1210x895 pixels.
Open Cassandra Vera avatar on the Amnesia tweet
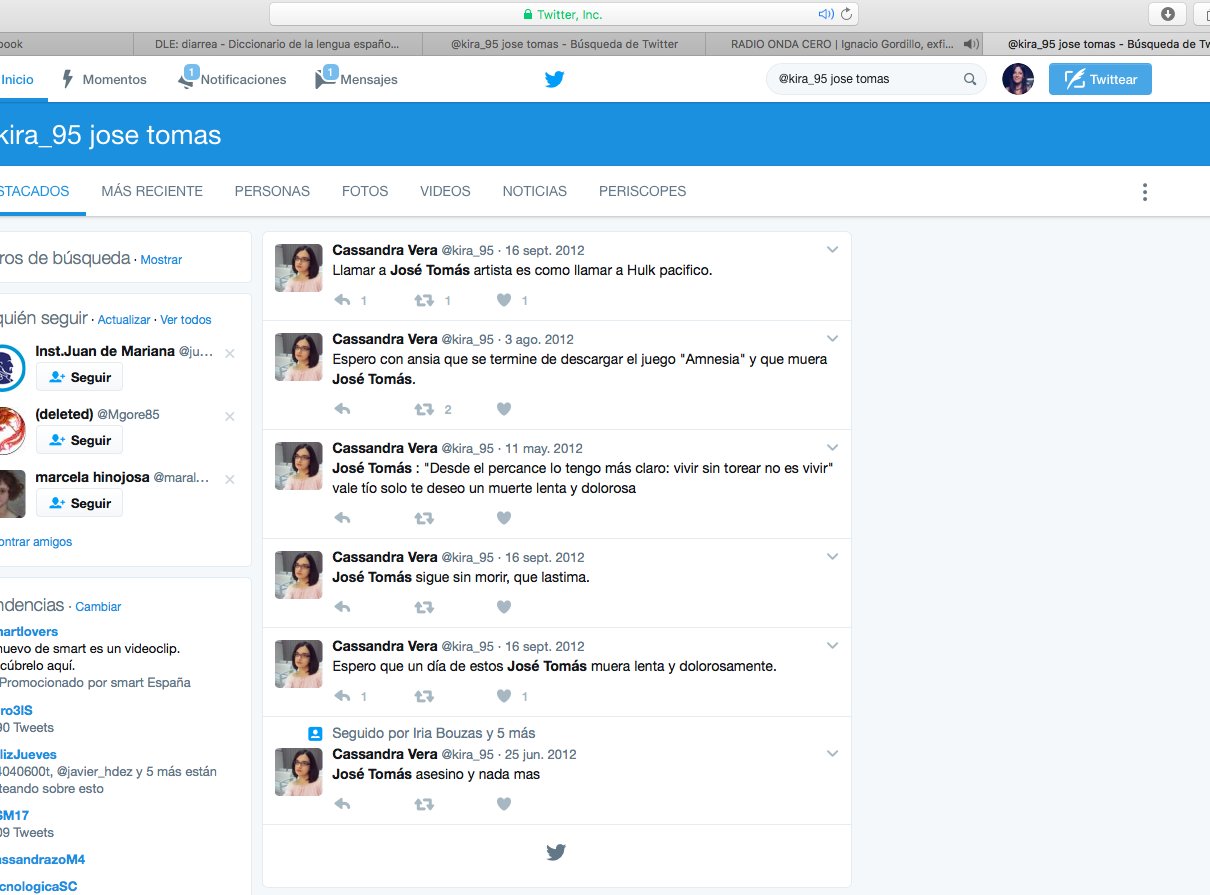coord(299,357)
